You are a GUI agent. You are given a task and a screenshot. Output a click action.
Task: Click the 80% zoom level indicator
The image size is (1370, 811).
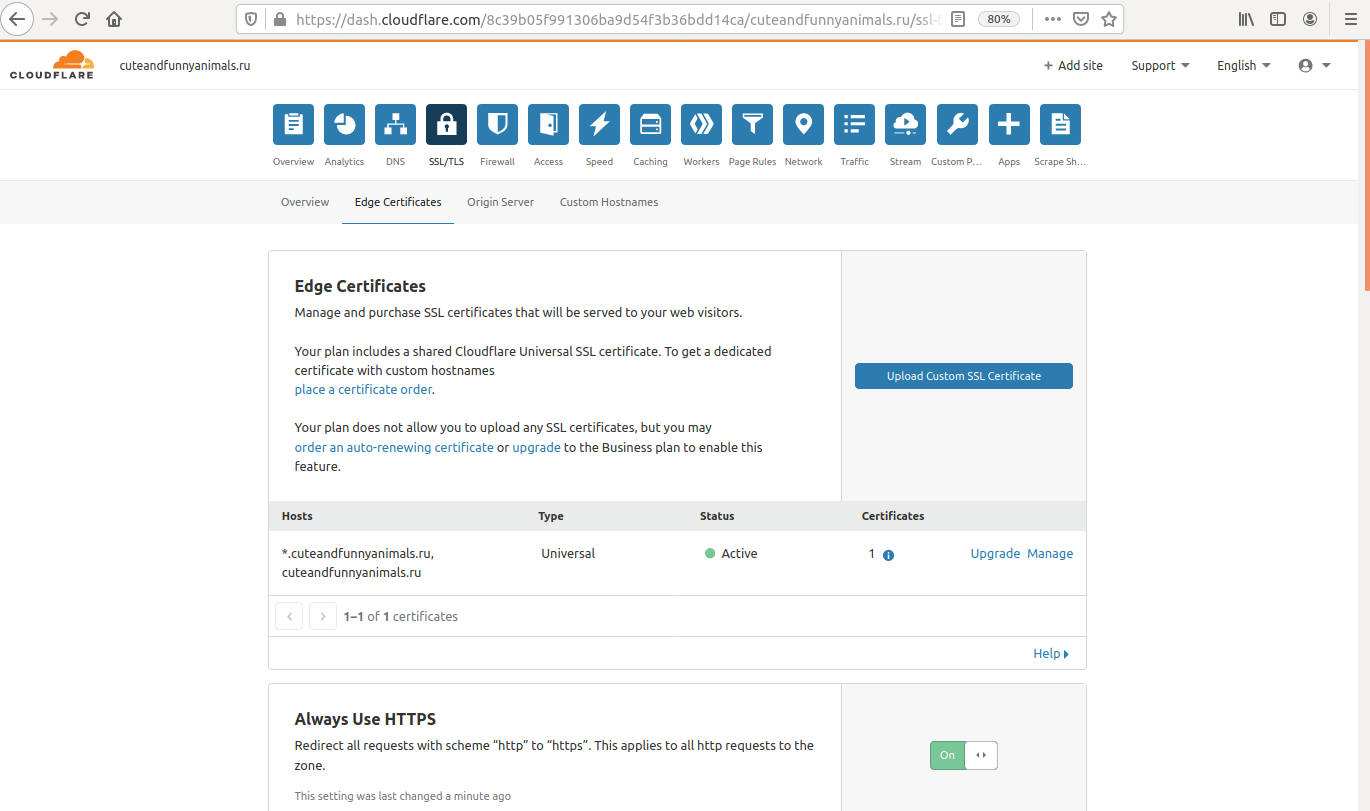[998, 19]
